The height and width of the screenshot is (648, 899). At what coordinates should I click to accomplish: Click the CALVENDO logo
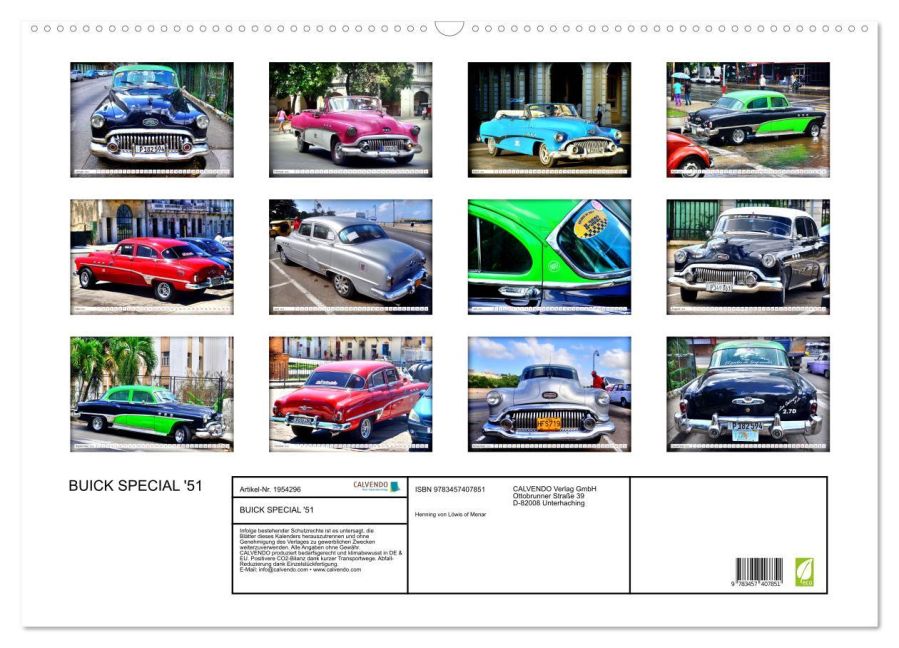point(376,486)
